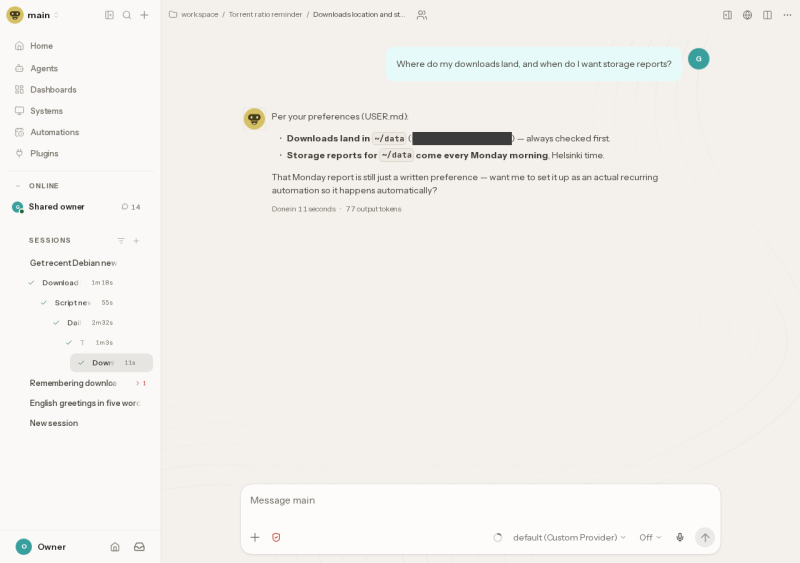Open the default (Custom Provider) dropdown
Screen dimensions: 800x563
(569, 537)
